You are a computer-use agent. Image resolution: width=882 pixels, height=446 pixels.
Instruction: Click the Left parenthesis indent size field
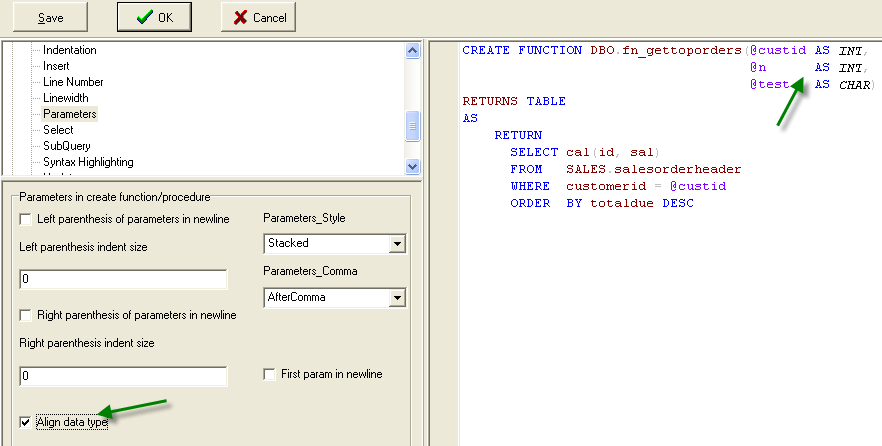pos(123,280)
